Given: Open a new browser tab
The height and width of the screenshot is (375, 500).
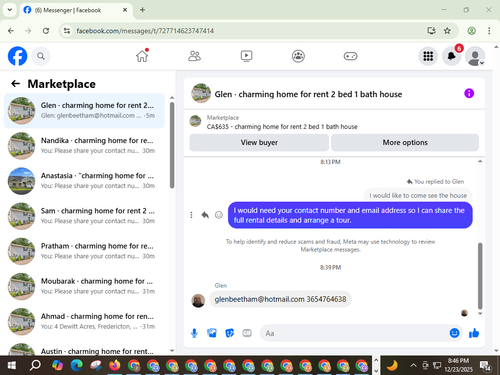Looking at the screenshot, I should coord(142,10).
